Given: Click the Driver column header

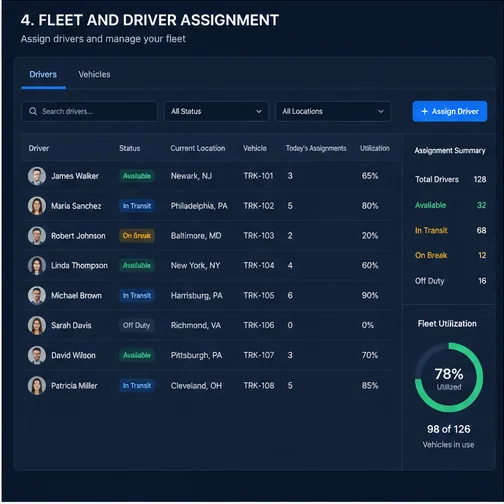Looking at the screenshot, I should coord(39,148).
